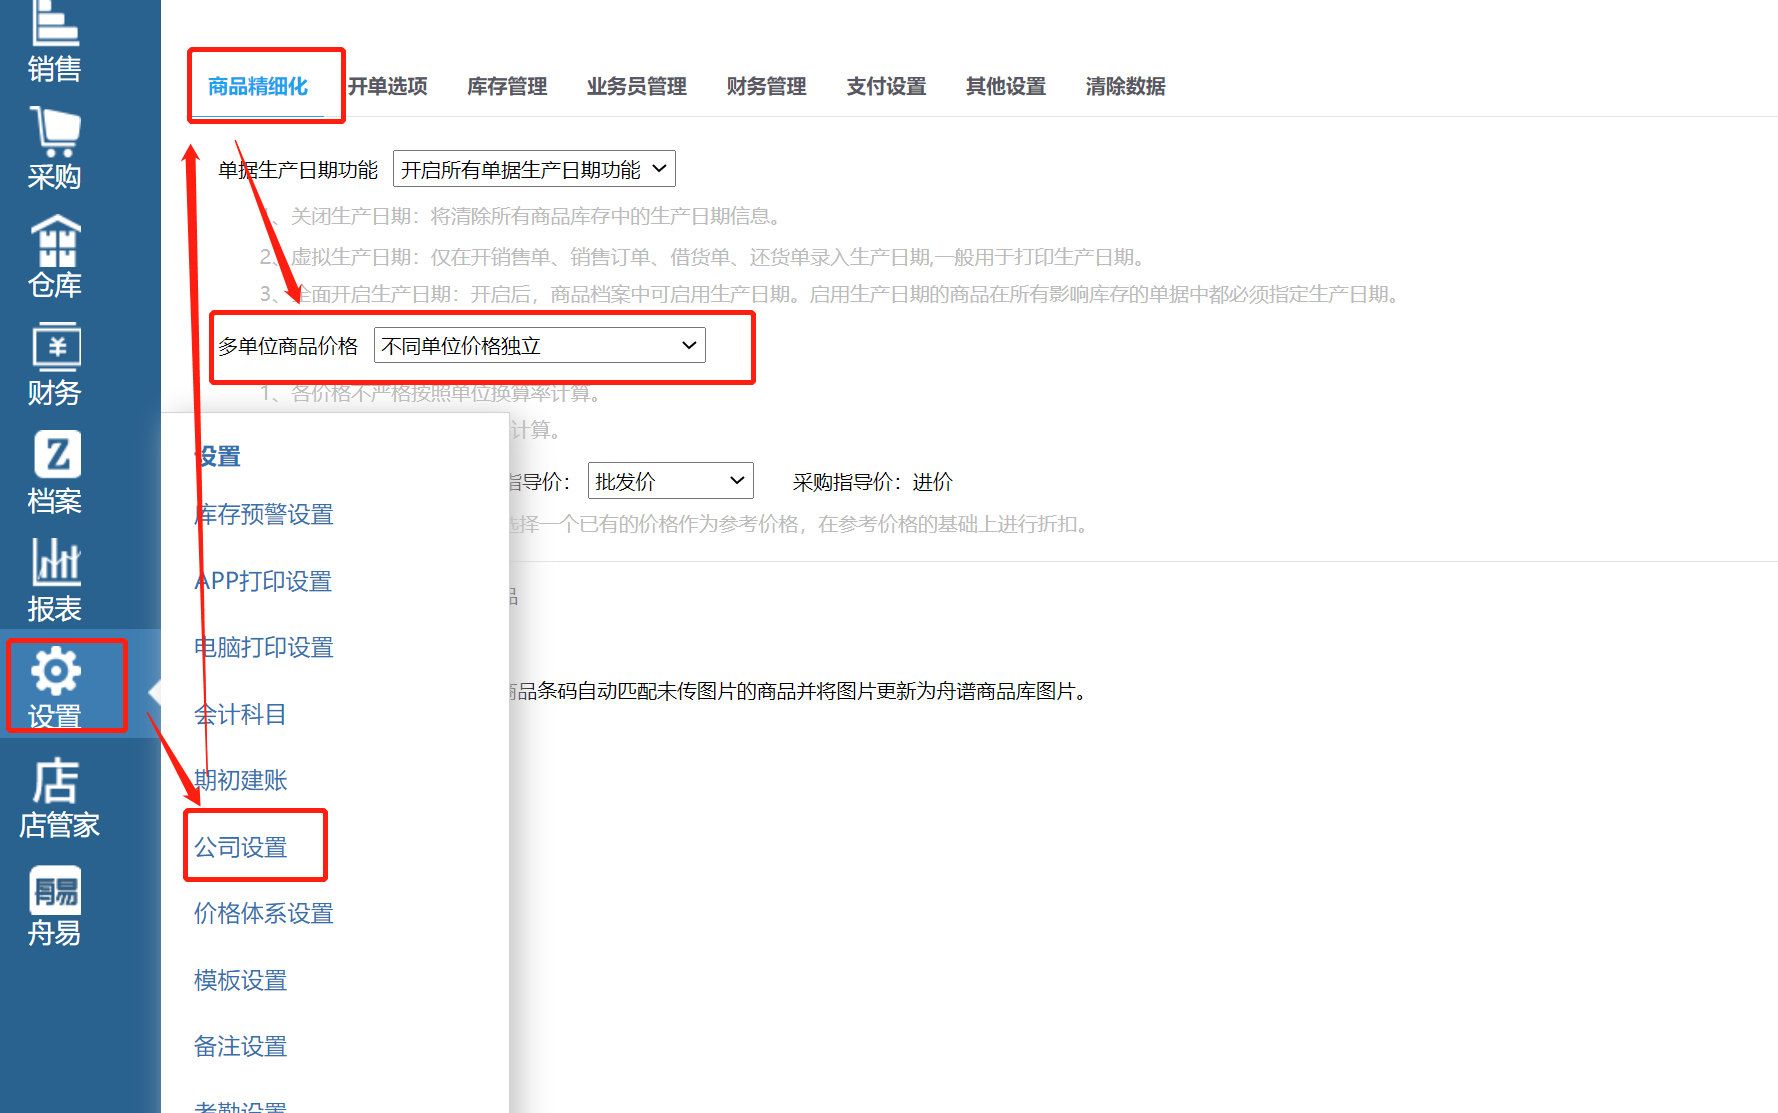Open the 单据生产日期功能 dropdown
1778x1113 pixels.
point(534,169)
